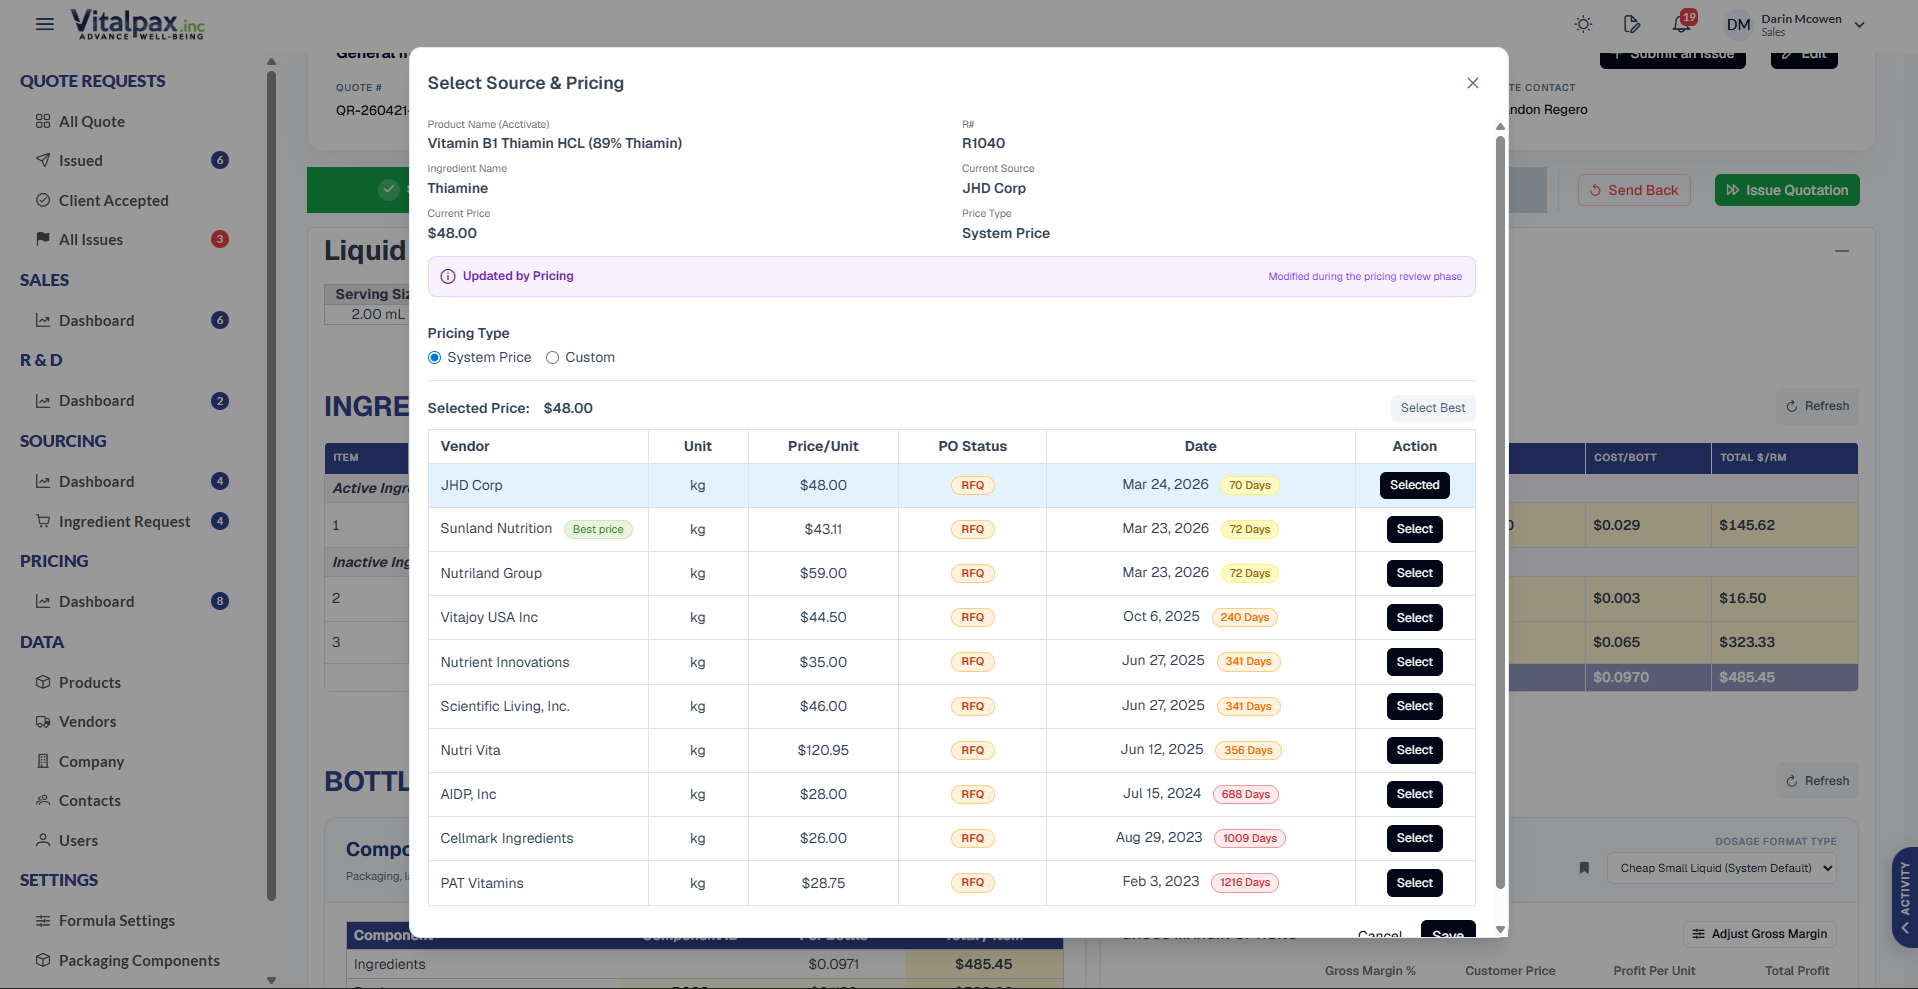Select Nutri Vita as source
The height and width of the screenshot is (989, 1918).
(x=1414, y=750)
